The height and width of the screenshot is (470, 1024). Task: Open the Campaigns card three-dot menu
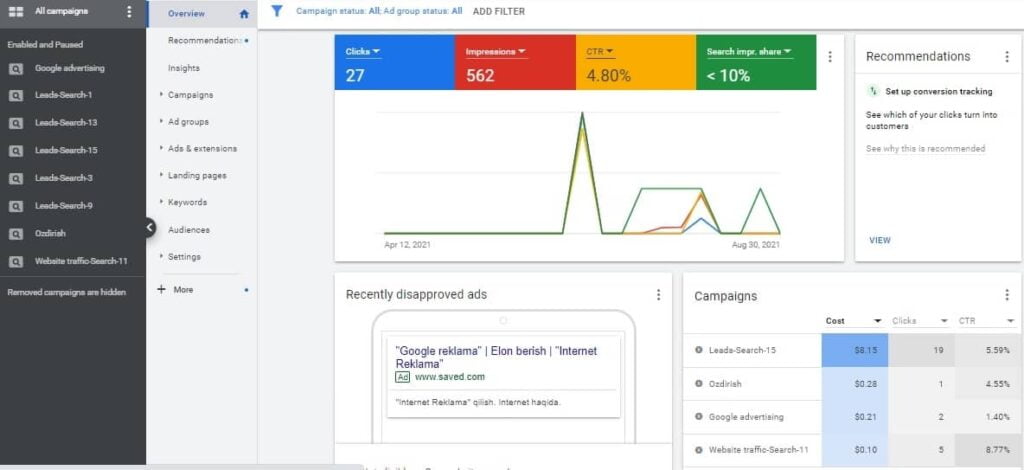tap(1006, 296)
